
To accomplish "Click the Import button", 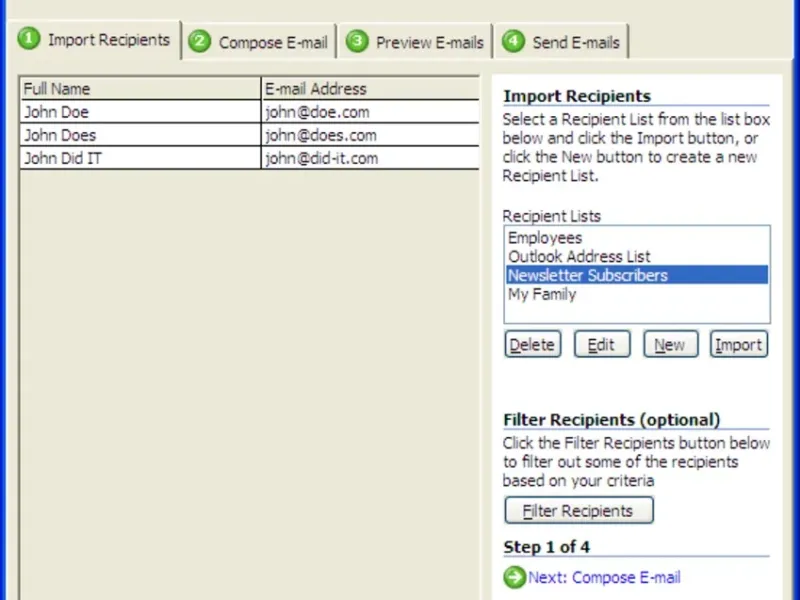I will coord(739,344).
